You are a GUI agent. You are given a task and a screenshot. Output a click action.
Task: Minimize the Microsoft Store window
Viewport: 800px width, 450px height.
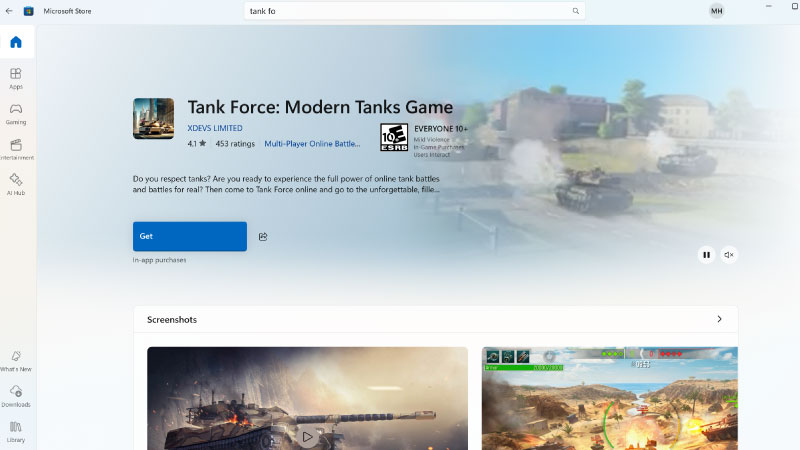coord(768,6)
